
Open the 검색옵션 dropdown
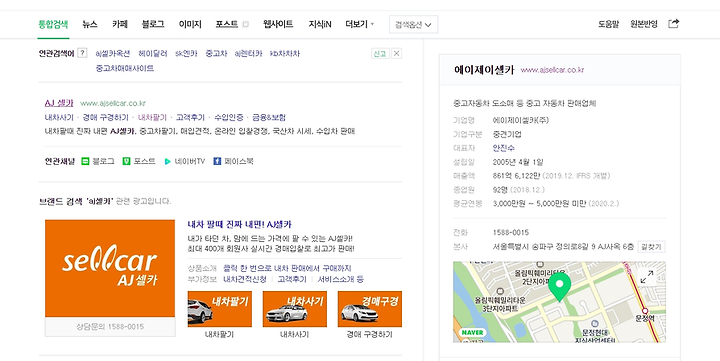coord(413,24)
